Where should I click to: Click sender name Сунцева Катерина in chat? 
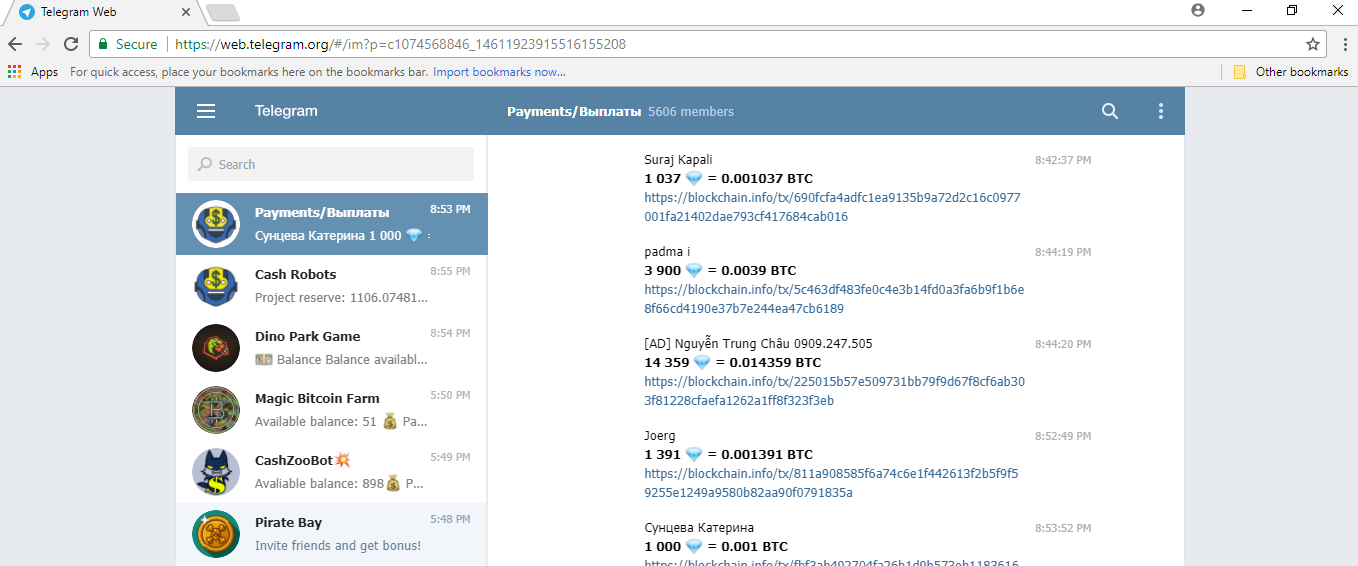tap(699, 528)
